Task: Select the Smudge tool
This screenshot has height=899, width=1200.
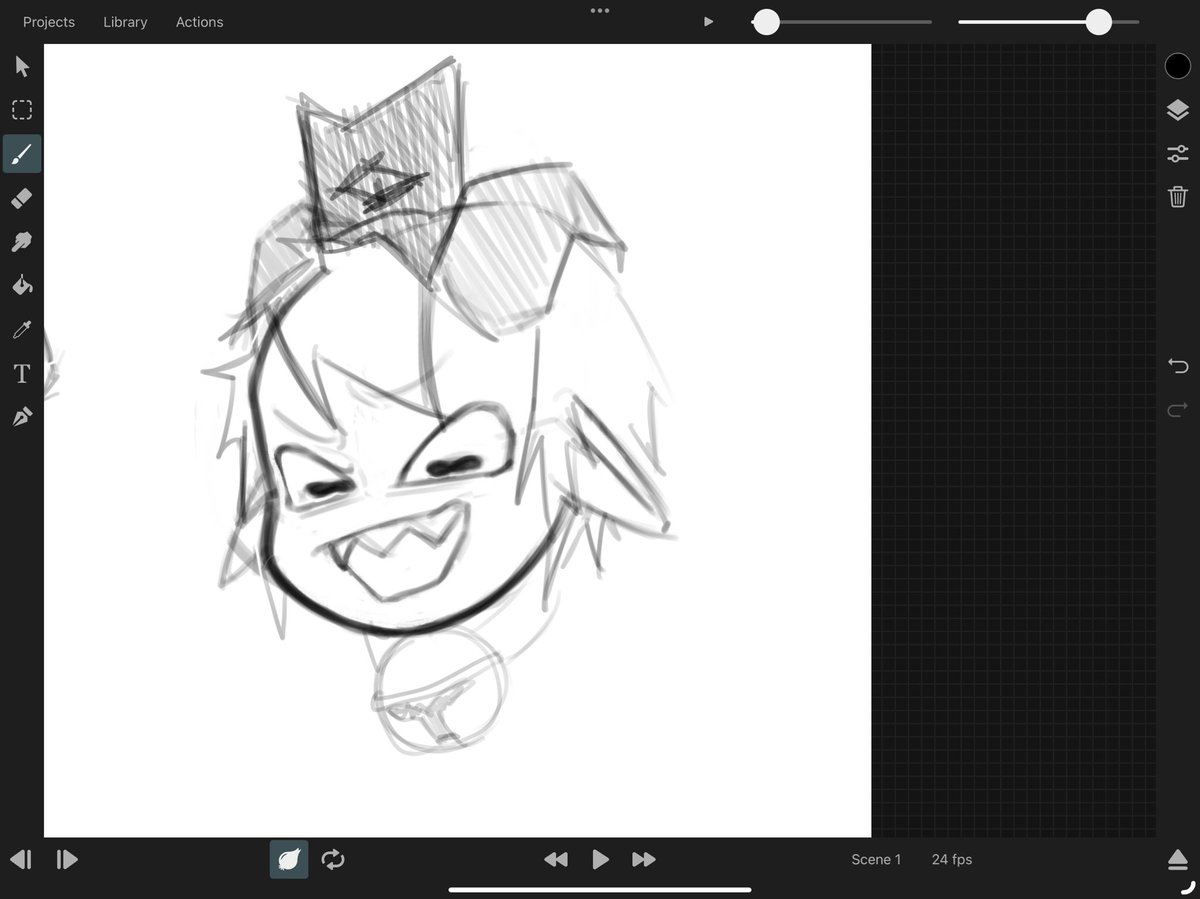Action: 22,242
